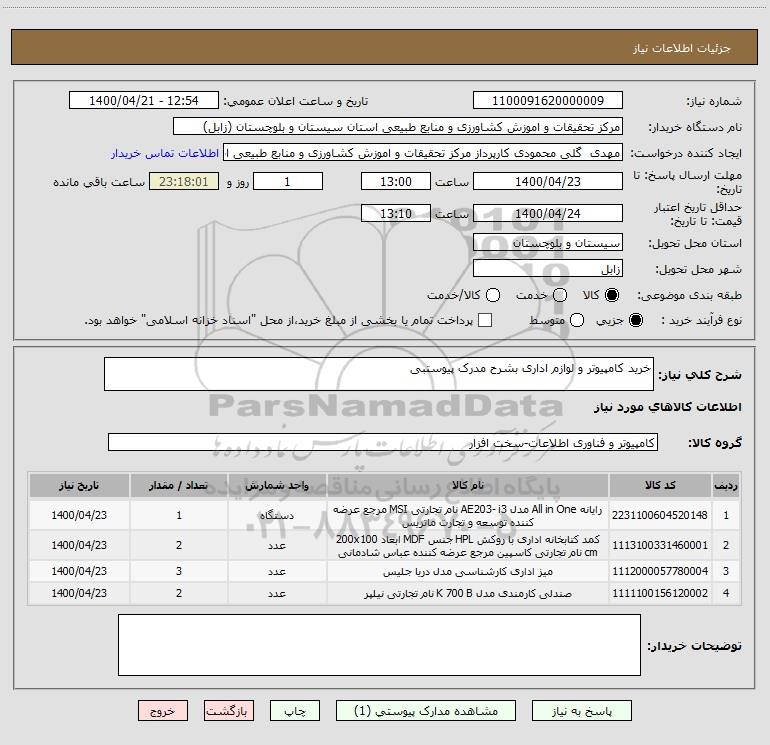Open buyer contact info link اطلاعات تماس خریدار
Image resolution: width=770 pixels, height=745 pixels.
165,153
